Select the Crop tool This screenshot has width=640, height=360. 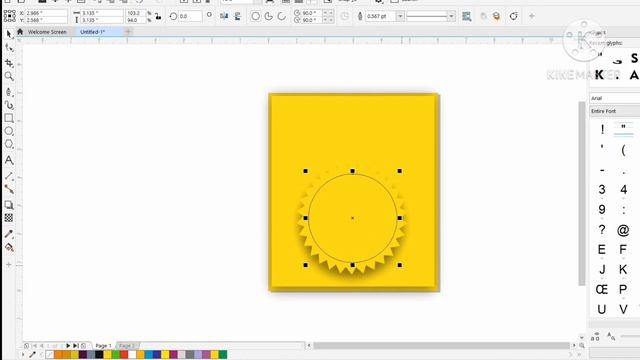[9, 62]
